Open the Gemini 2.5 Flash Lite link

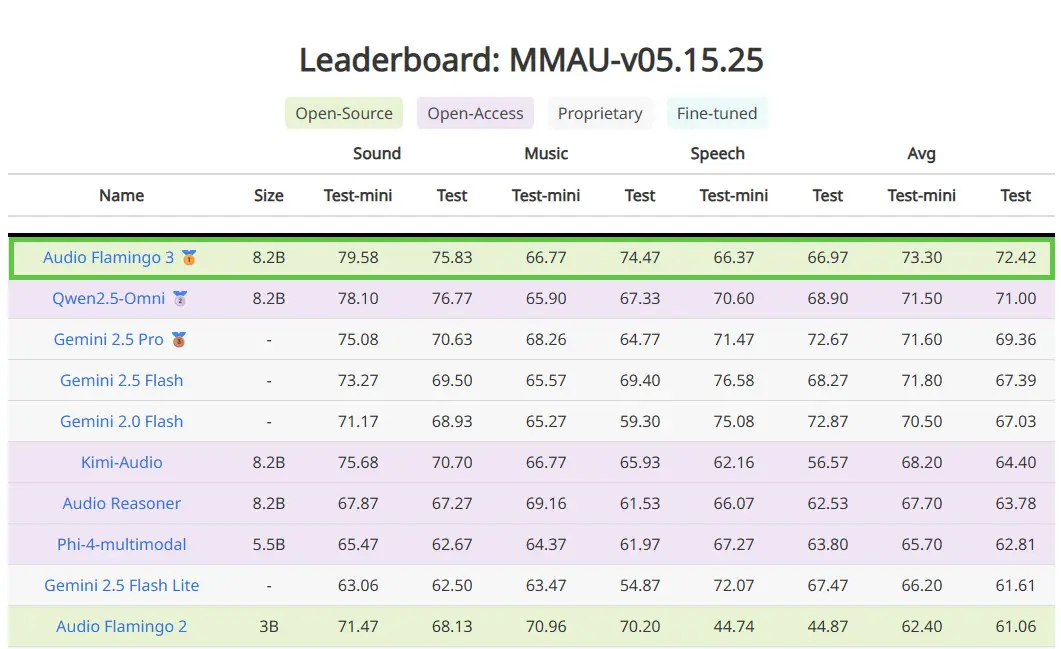click(122, 585)
